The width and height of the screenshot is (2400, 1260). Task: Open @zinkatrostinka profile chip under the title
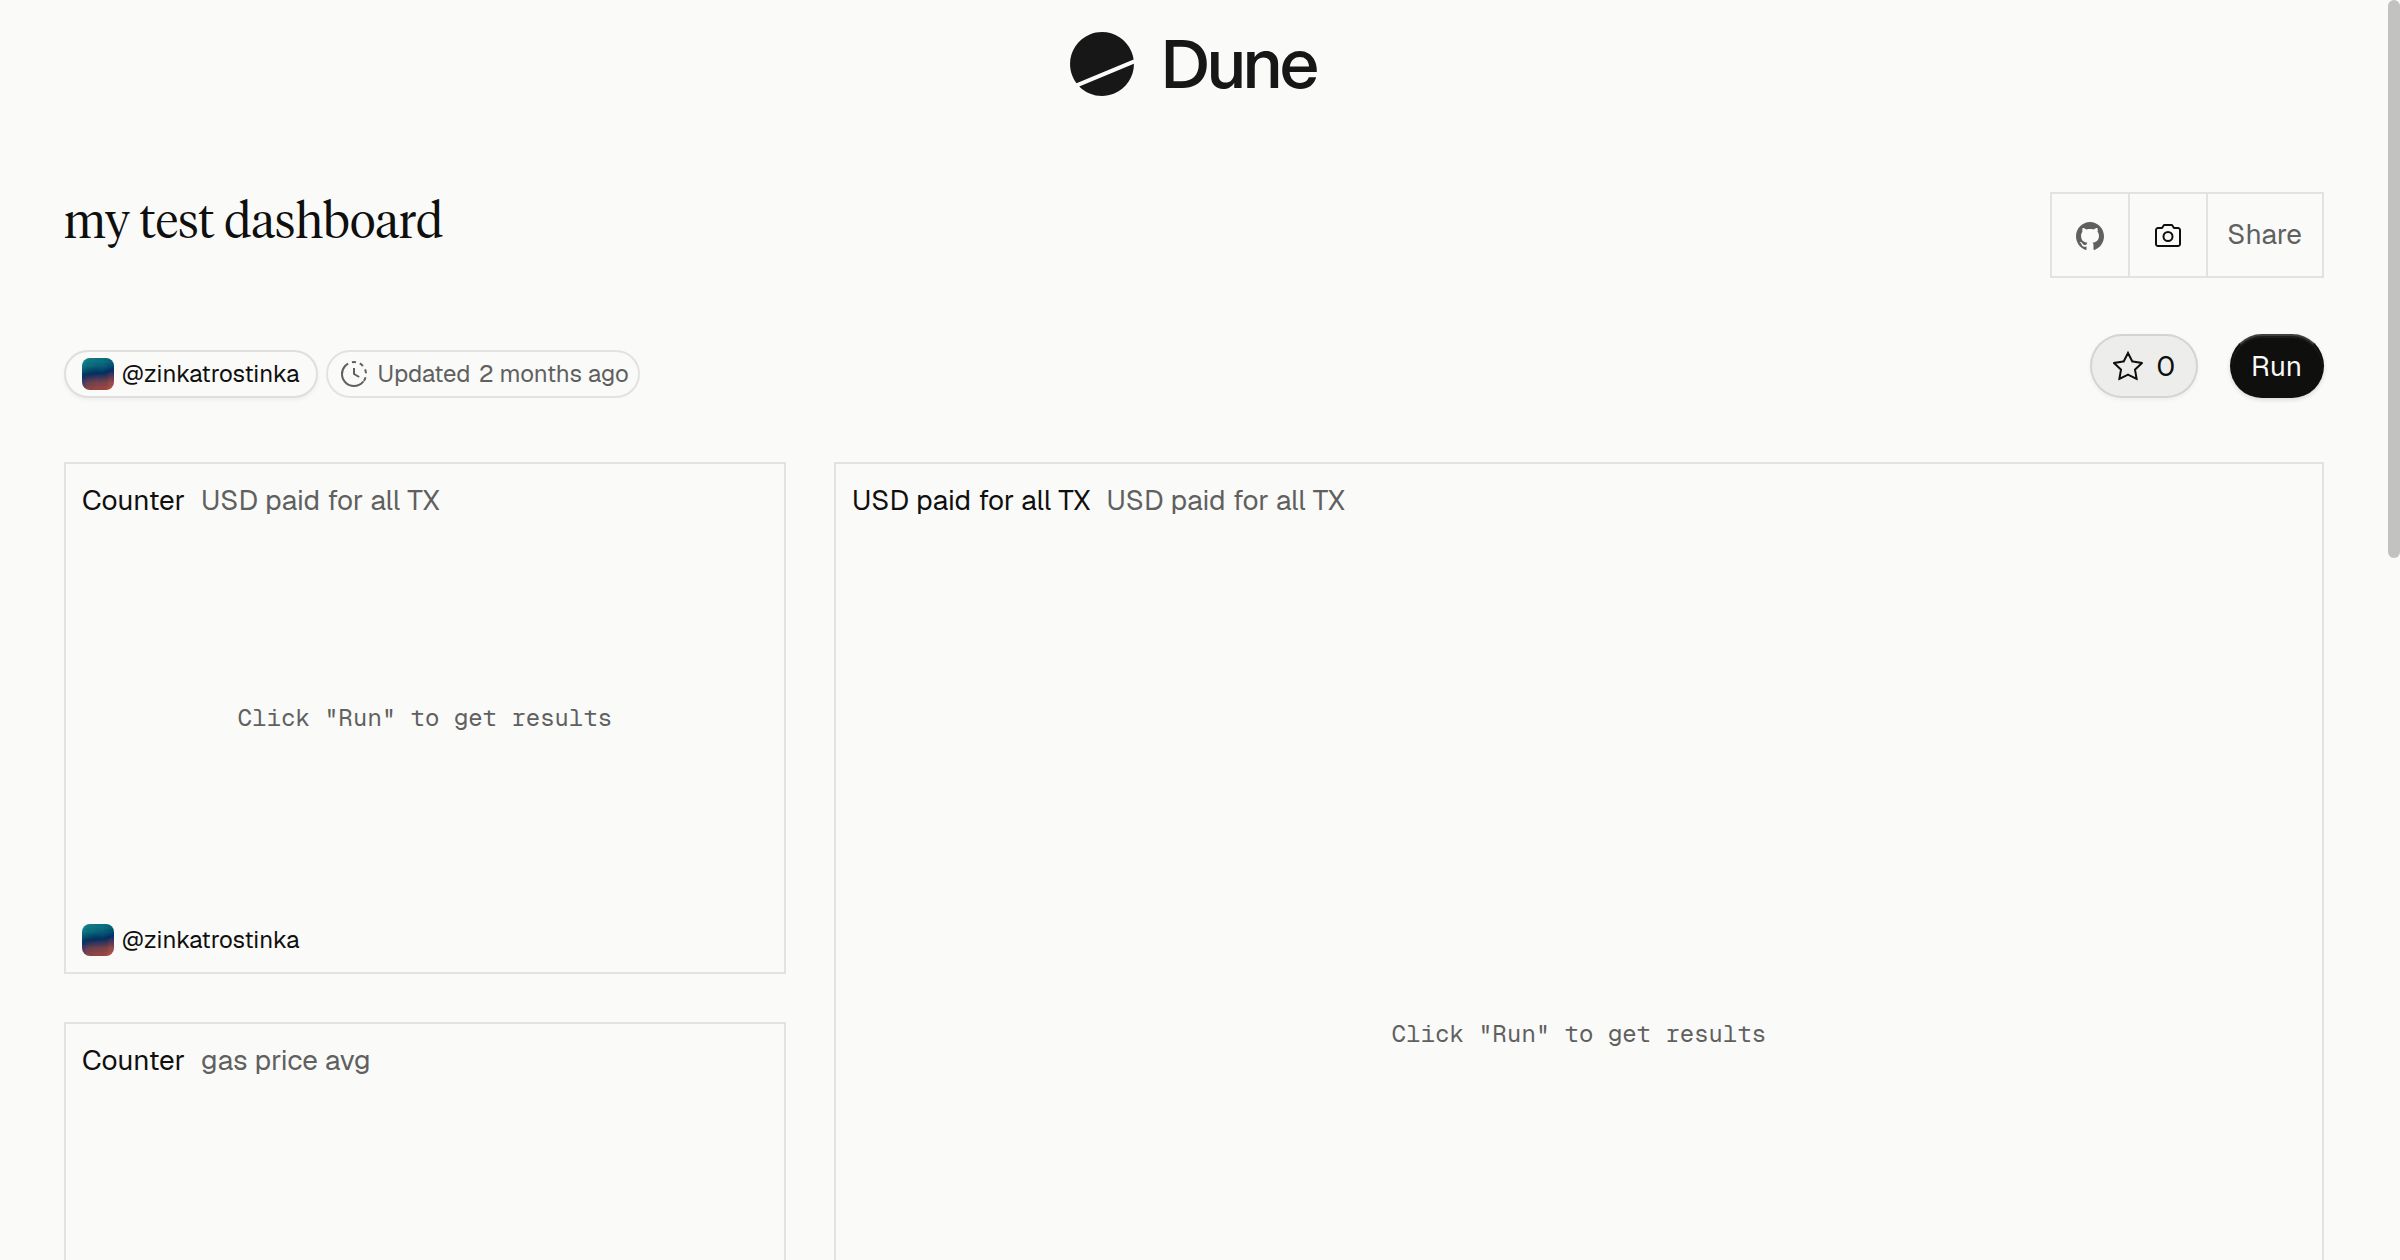point(191,374)
